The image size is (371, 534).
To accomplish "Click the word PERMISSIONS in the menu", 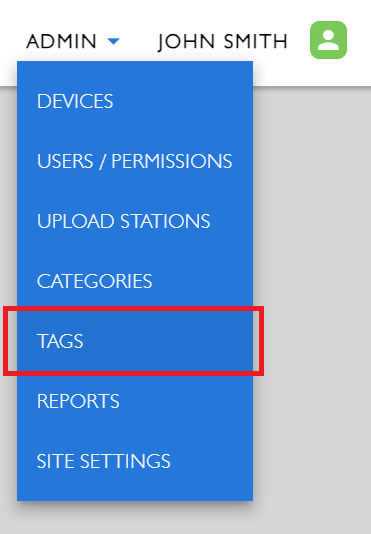I will tap(172, 161).
